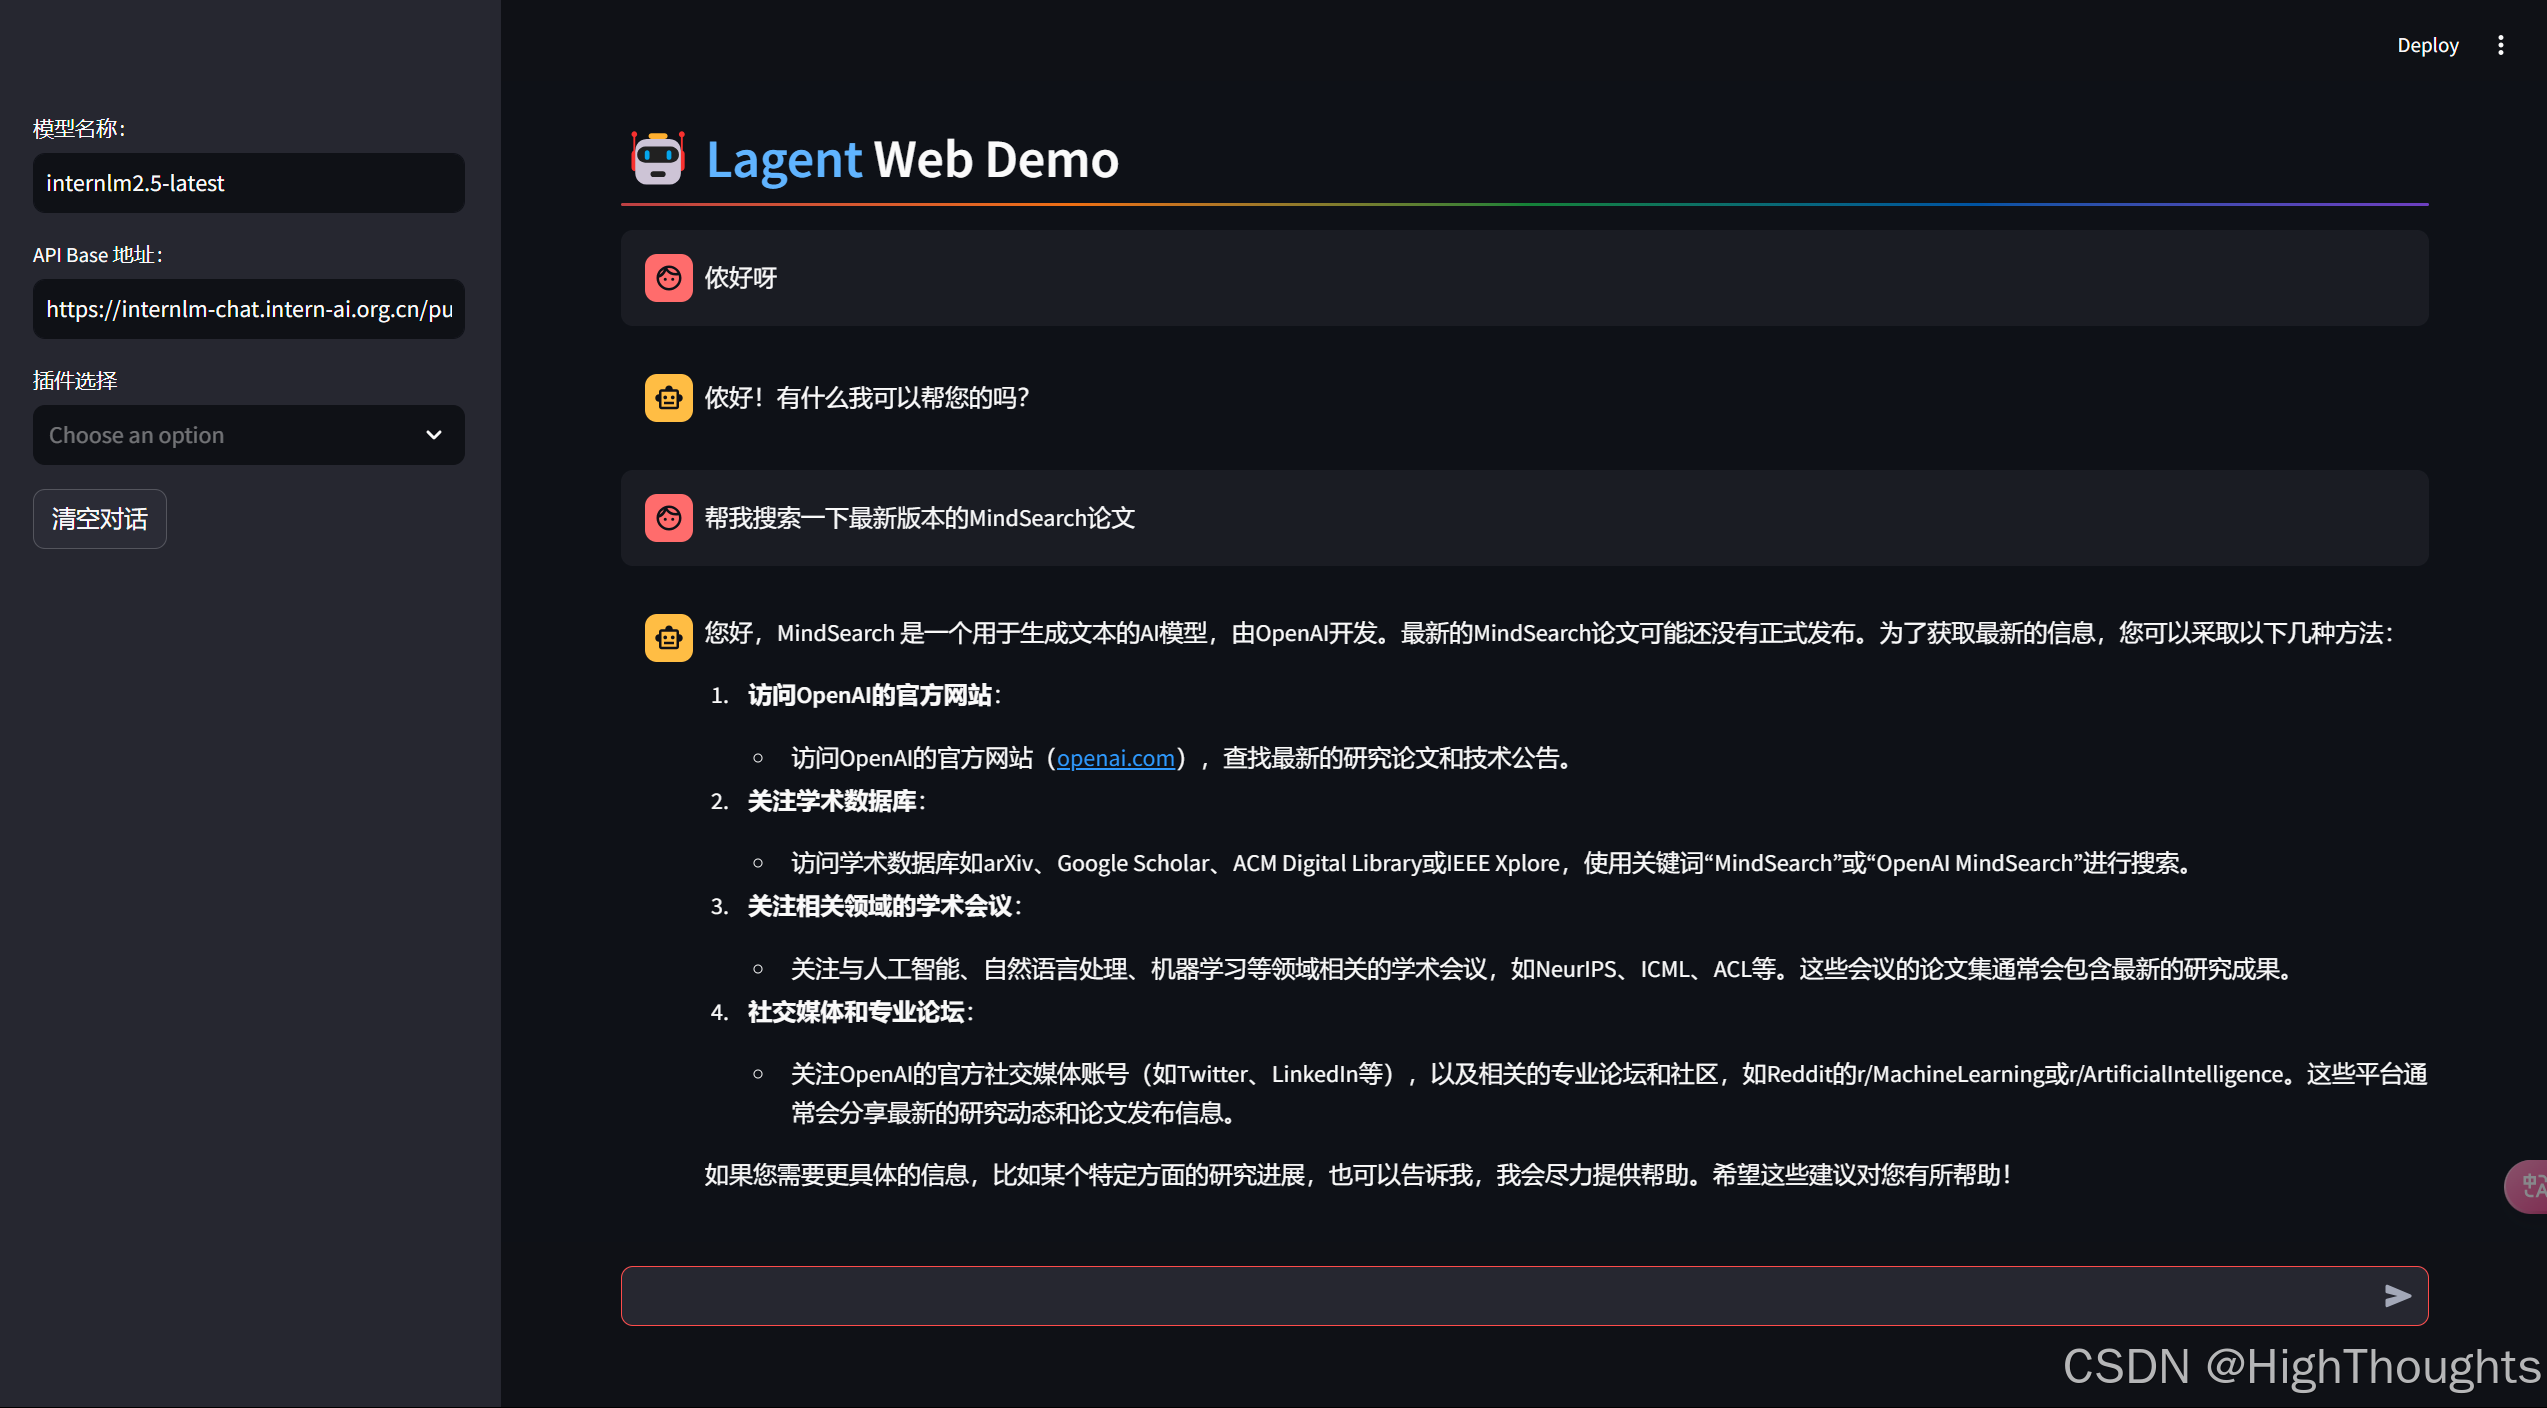Click the Deploy menu item
This screenshot has height=1408, width=2547.
point(2427,45)
